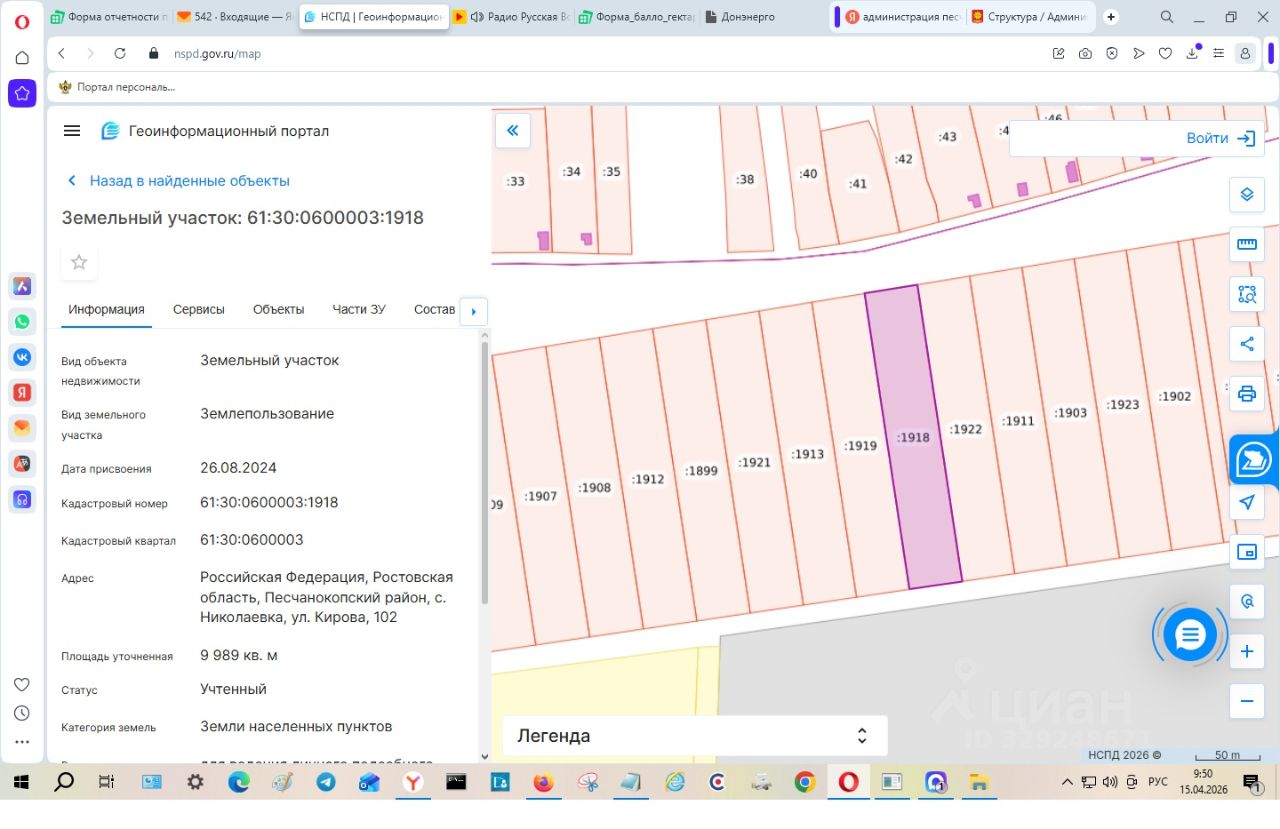Open the Портал персональ... bookmark
1280x829 pixels.
coord(116,87)
